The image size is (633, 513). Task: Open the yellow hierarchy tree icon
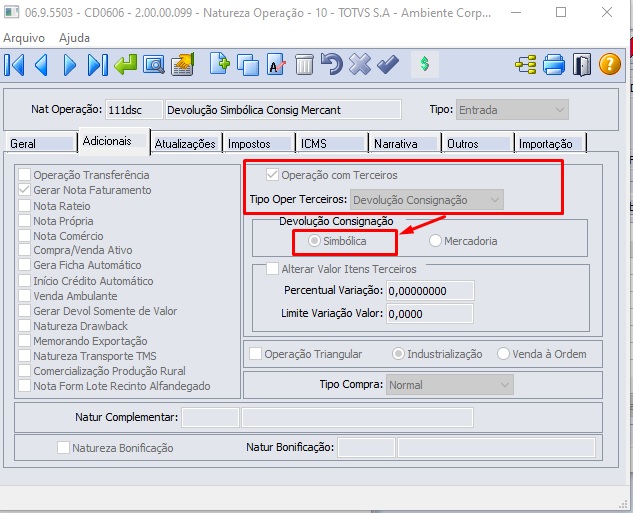tap(526, 65)
